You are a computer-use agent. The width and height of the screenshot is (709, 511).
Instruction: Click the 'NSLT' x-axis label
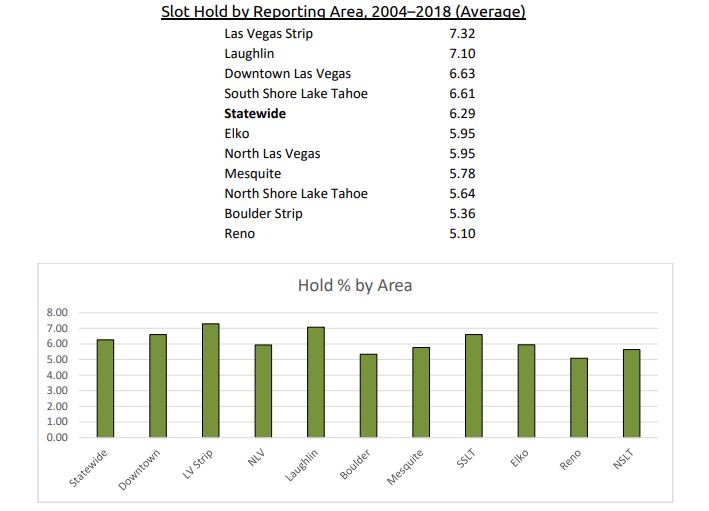coord(623,459)
